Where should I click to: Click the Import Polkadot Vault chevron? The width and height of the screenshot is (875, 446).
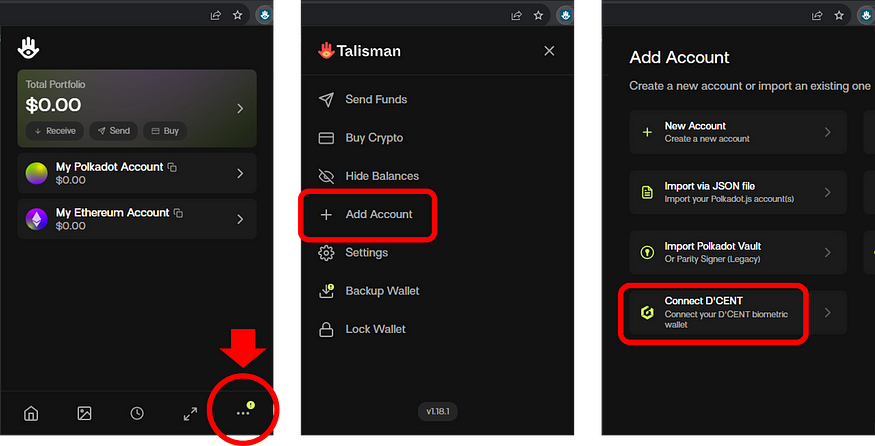828,253
